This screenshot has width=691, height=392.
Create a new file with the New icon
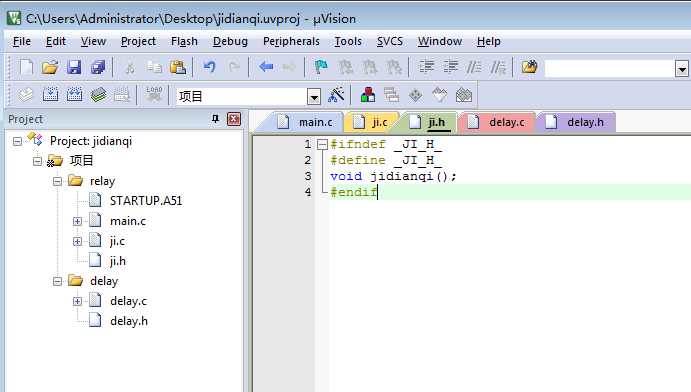[x=26, y=67]
